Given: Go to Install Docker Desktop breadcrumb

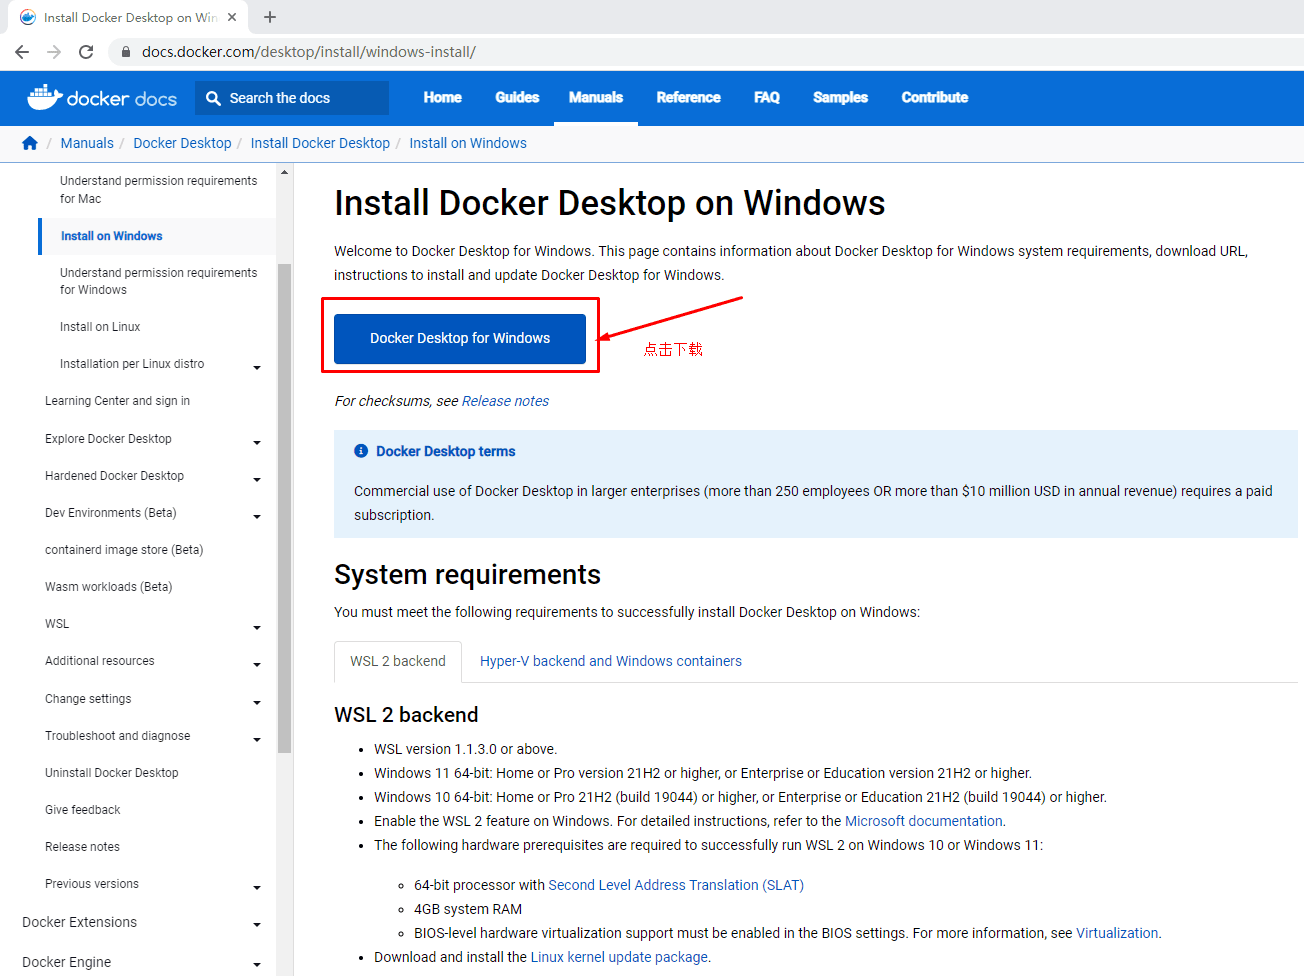Looking at the screenshot, I should [x=320, y=143].
